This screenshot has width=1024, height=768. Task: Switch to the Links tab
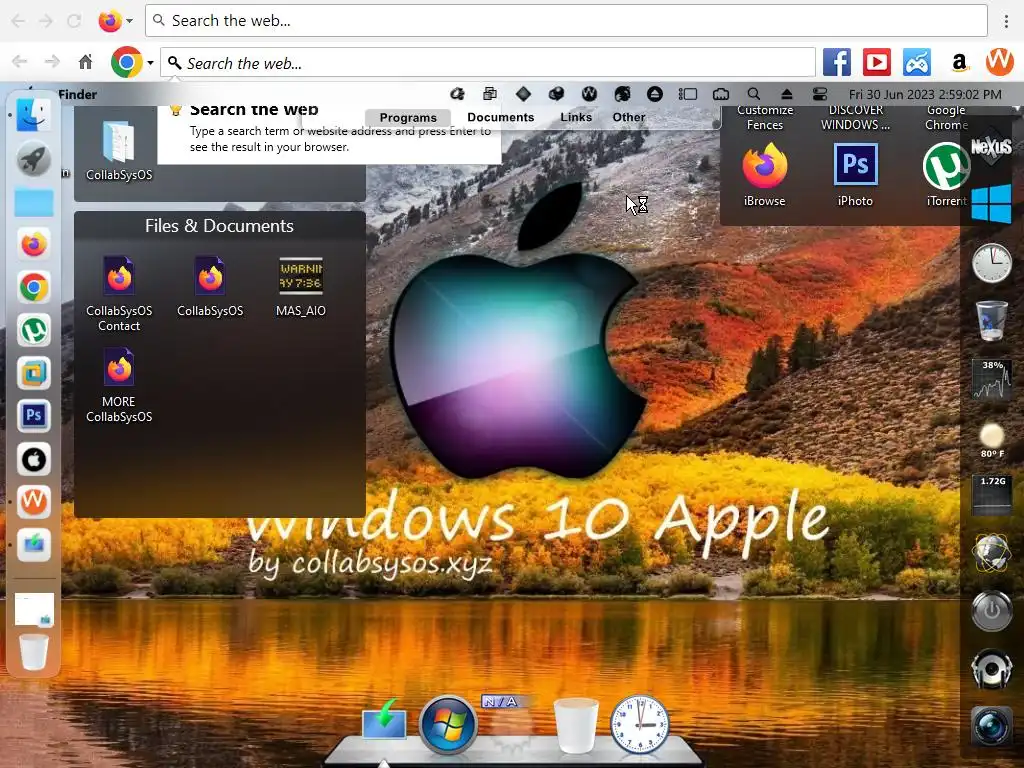coord(576,118)
